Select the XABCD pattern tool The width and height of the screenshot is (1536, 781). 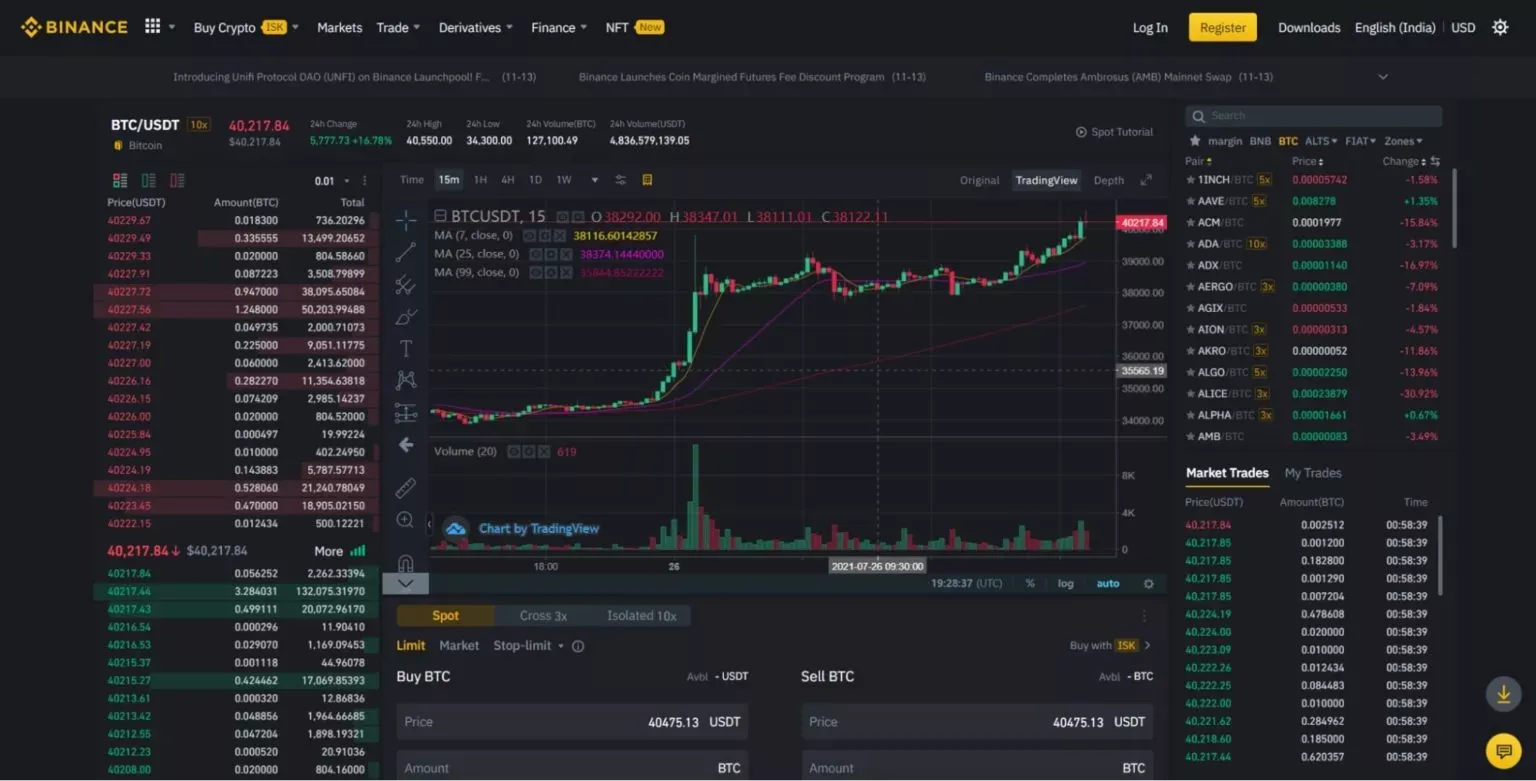pos(406,380)
